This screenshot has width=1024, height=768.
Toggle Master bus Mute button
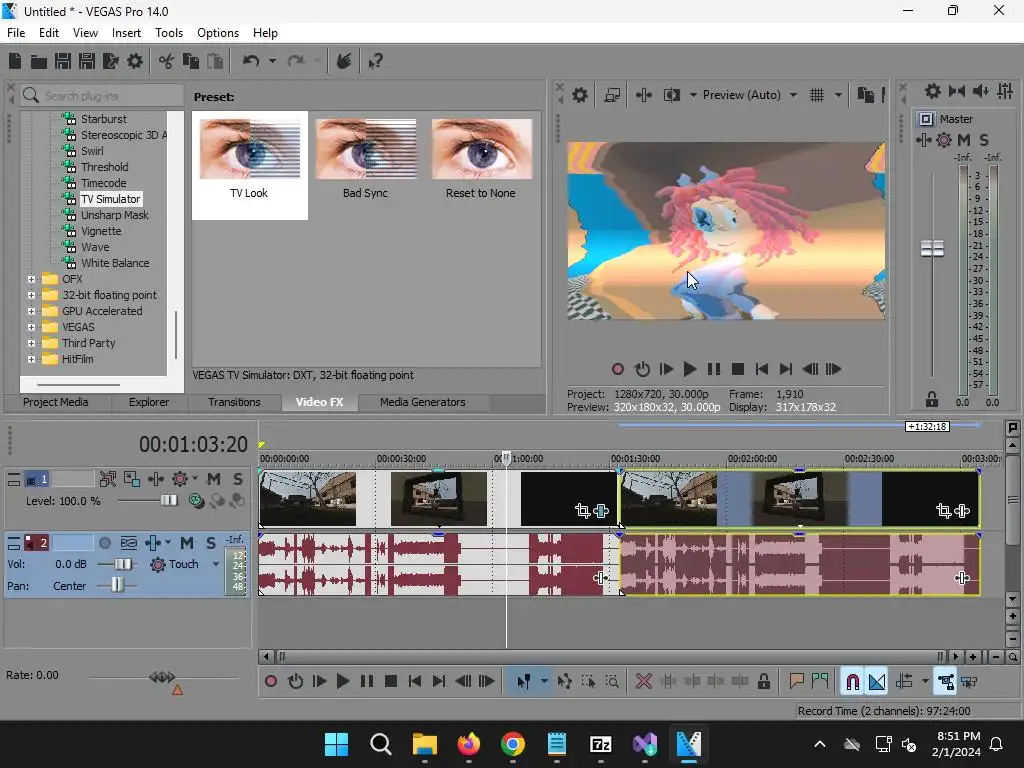[x=964, y=140]
